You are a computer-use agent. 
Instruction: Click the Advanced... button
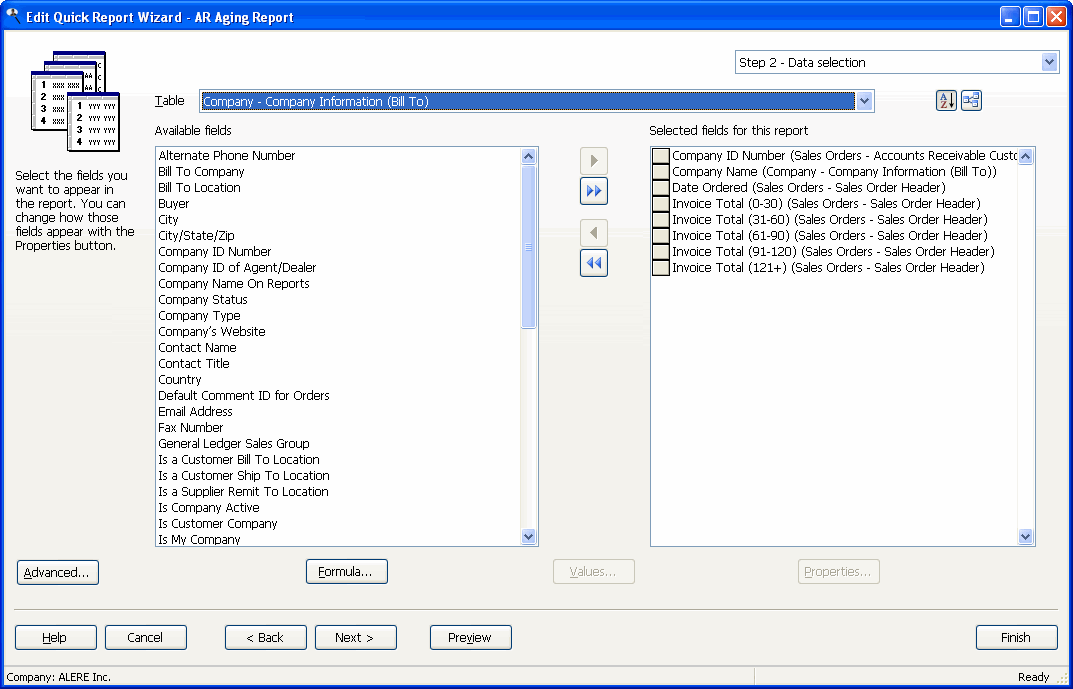[x=58, y=573]
